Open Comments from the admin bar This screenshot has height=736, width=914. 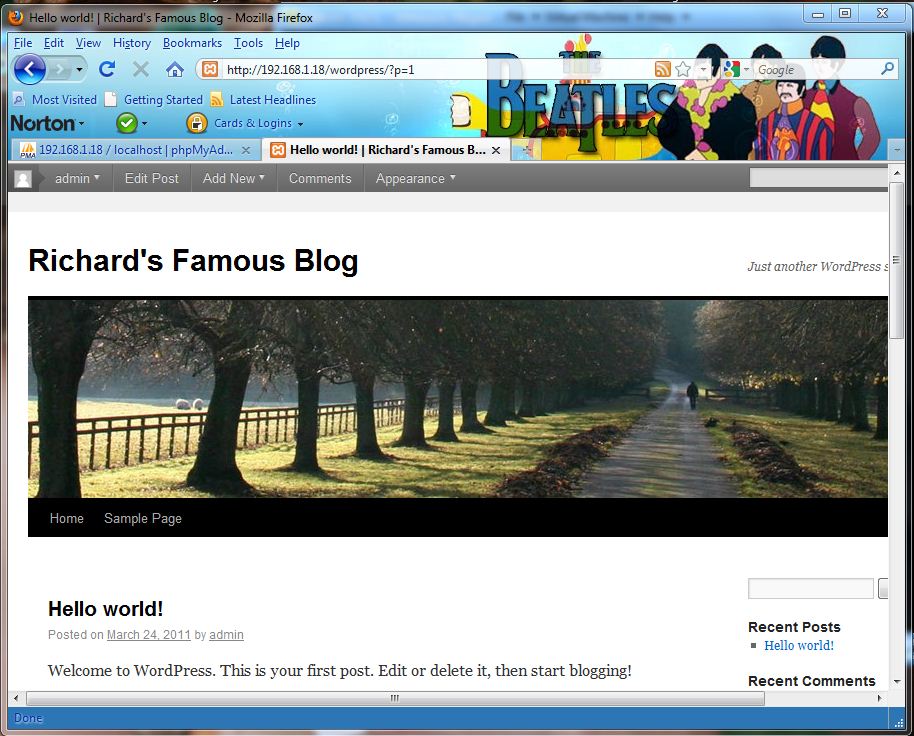point(320,178)
